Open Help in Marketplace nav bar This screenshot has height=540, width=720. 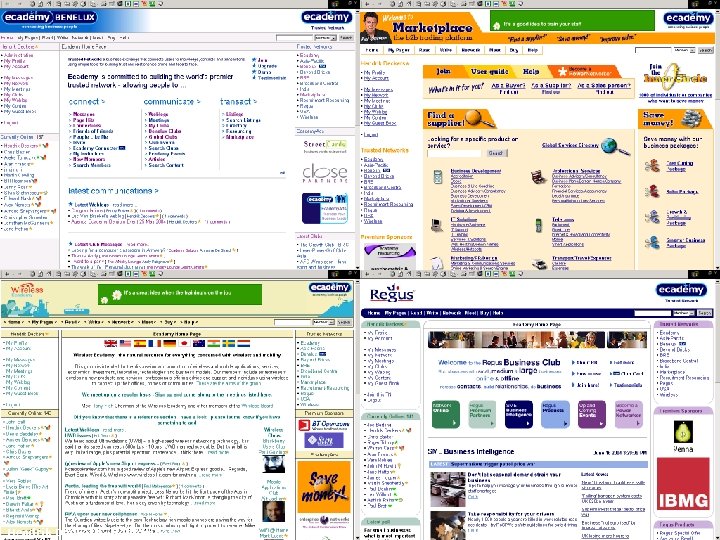point(532,50)
